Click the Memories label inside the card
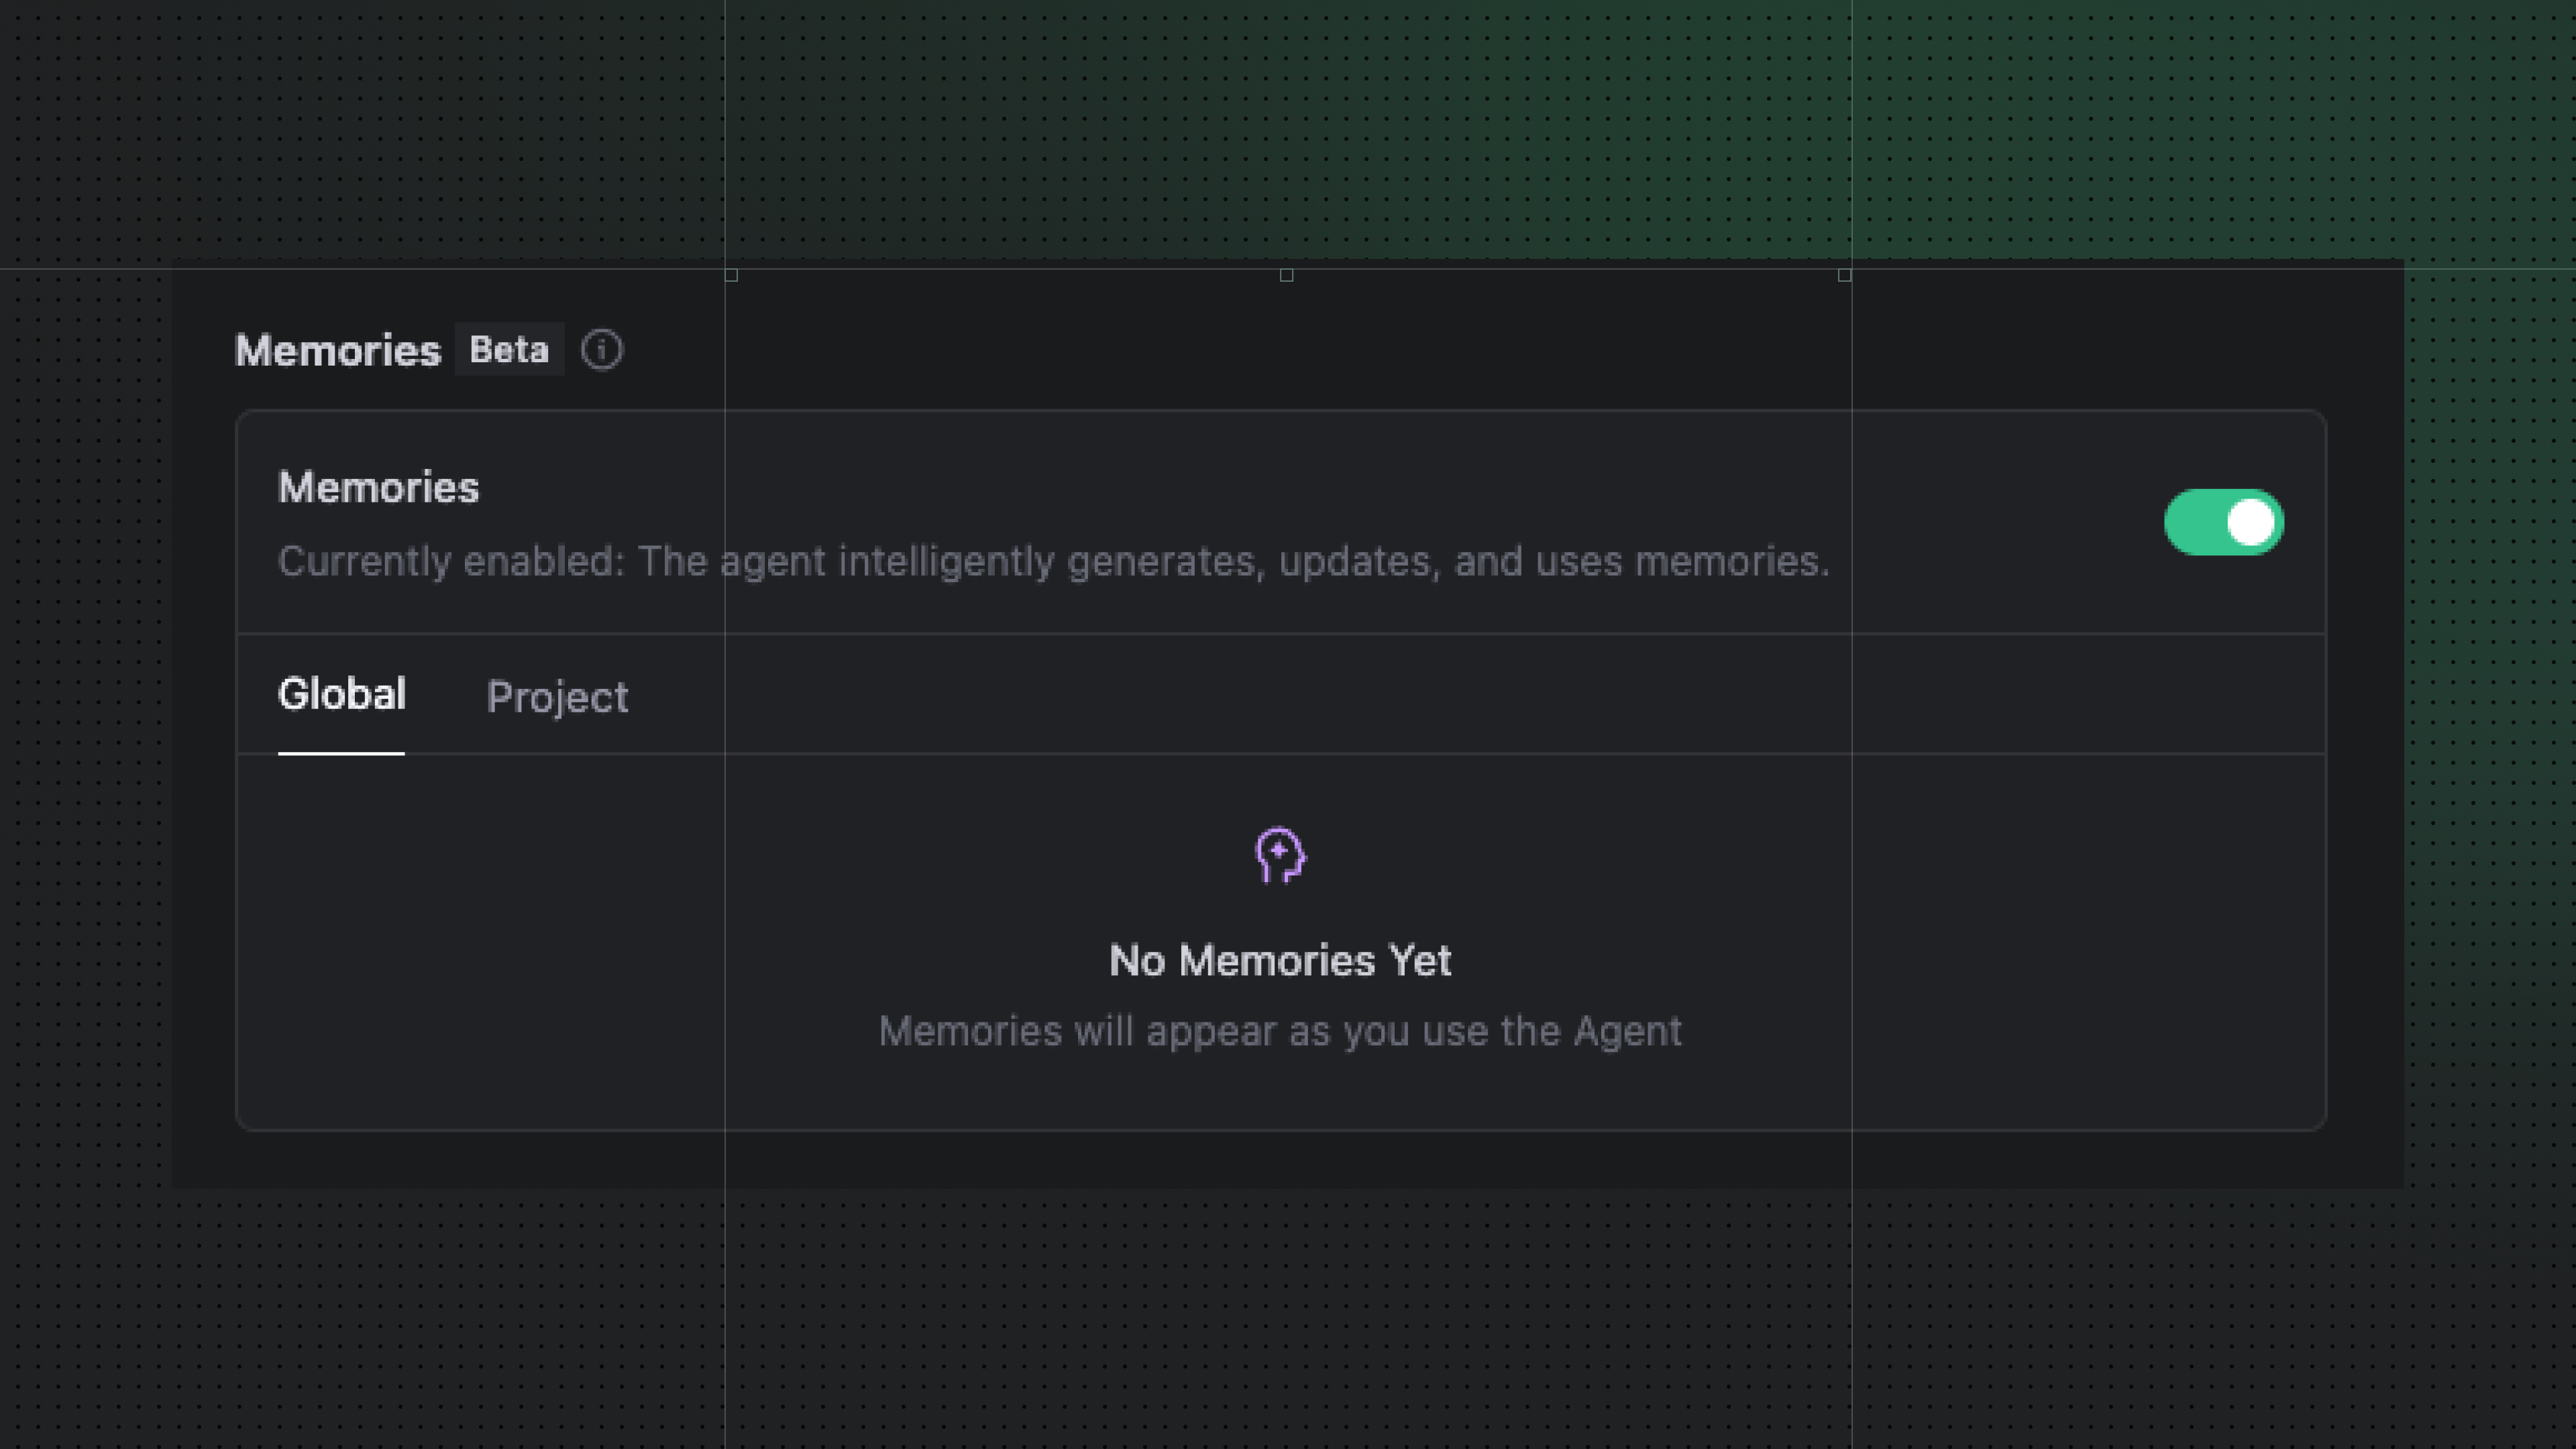The width and height of the screenshot is (2576, 1449). pyautogui.click(x=378, y=487)
